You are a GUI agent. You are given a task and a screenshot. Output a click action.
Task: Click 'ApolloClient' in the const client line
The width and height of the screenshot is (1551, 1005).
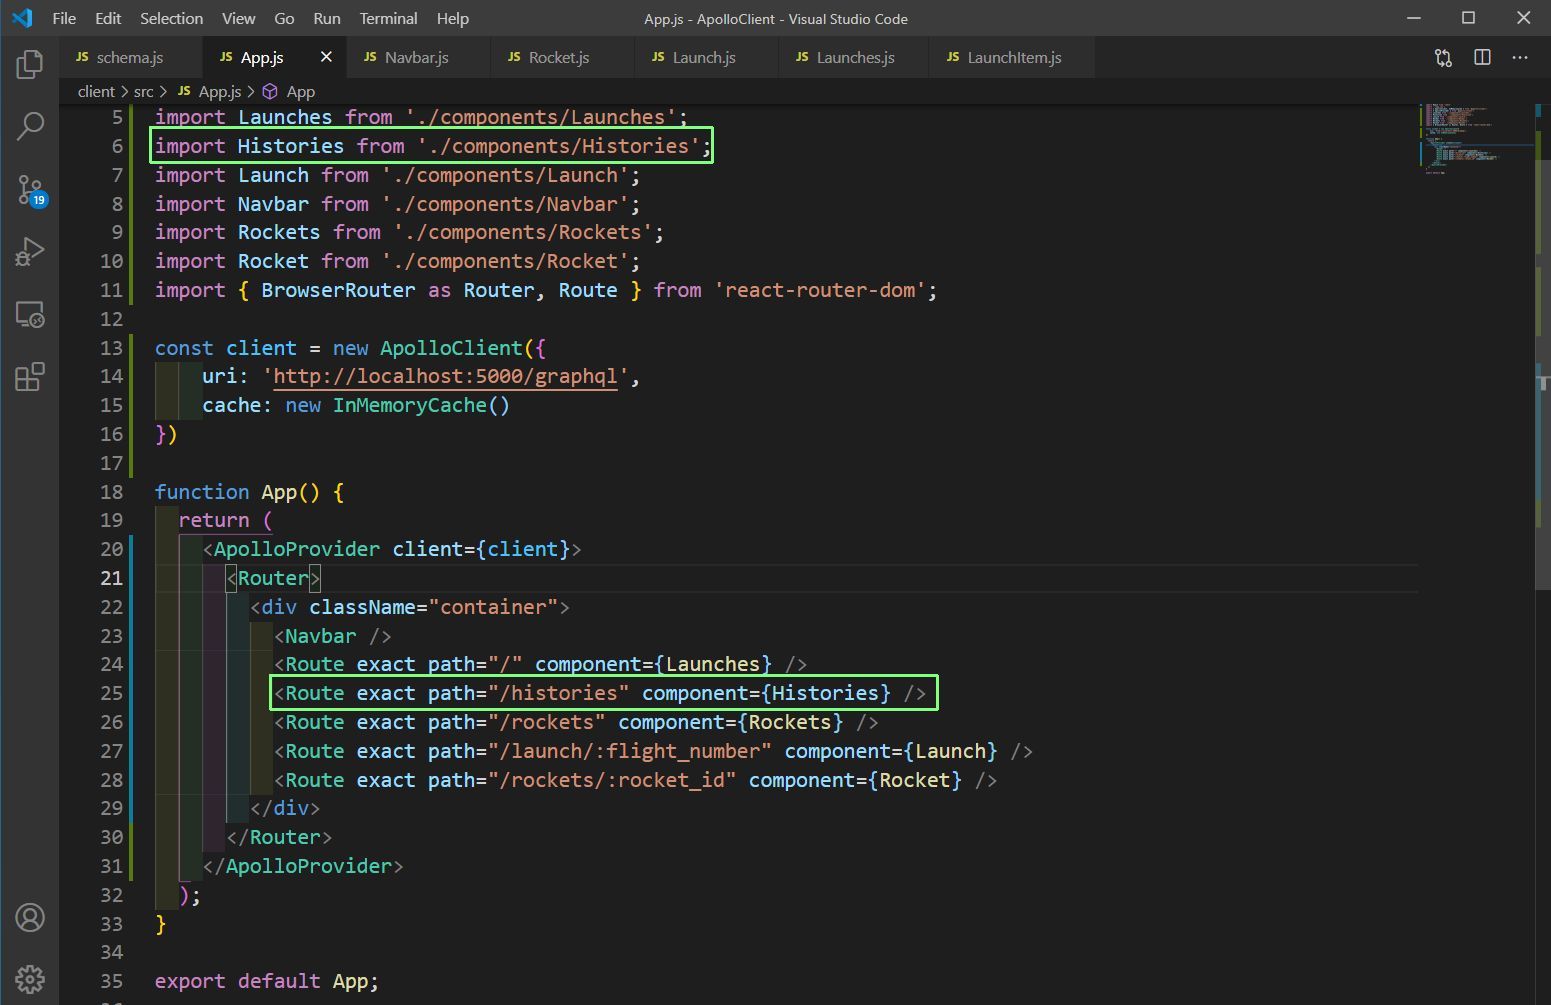pos(451,348)
